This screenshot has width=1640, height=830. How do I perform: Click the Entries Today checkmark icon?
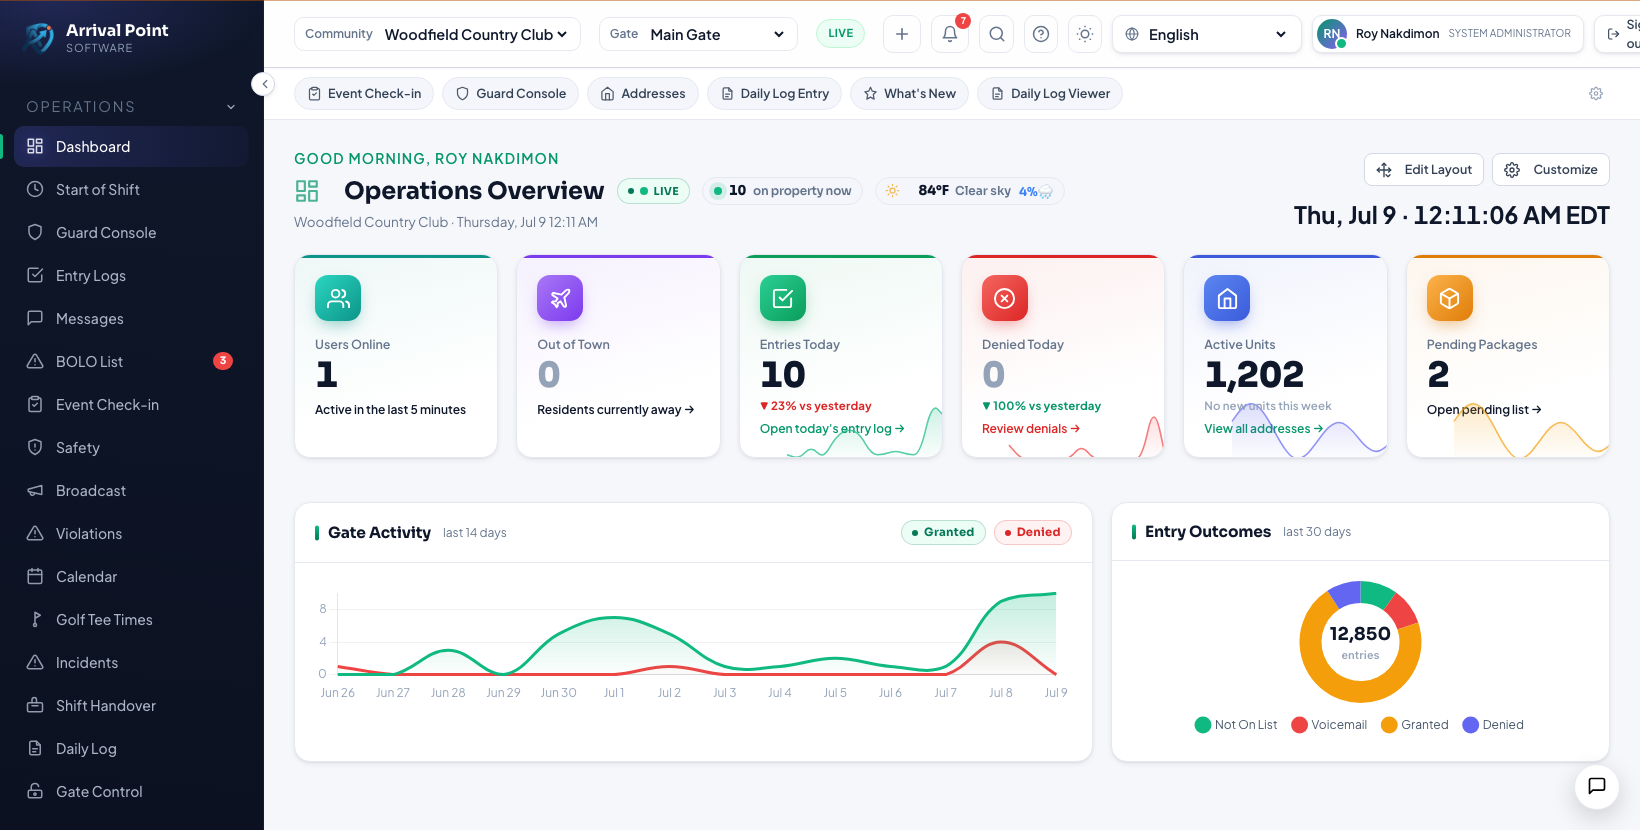[x=783, y=298]
